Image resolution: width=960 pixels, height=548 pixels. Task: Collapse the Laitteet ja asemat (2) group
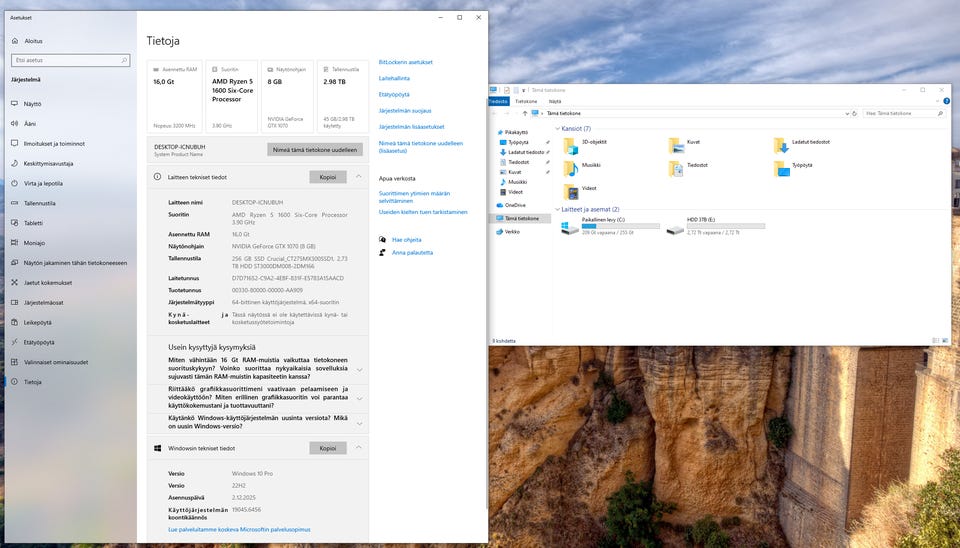click(x=558, y=209)
